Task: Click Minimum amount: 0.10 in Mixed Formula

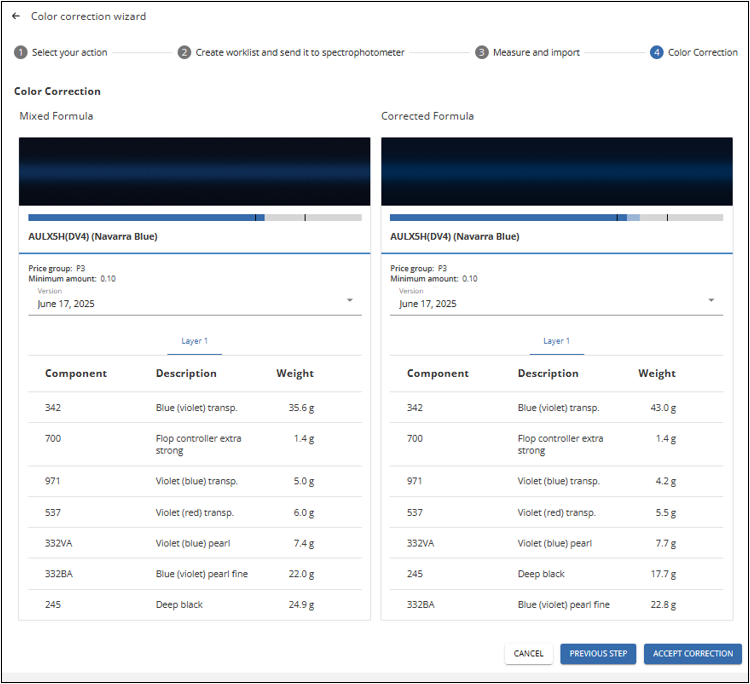Action: coord(72,279)
